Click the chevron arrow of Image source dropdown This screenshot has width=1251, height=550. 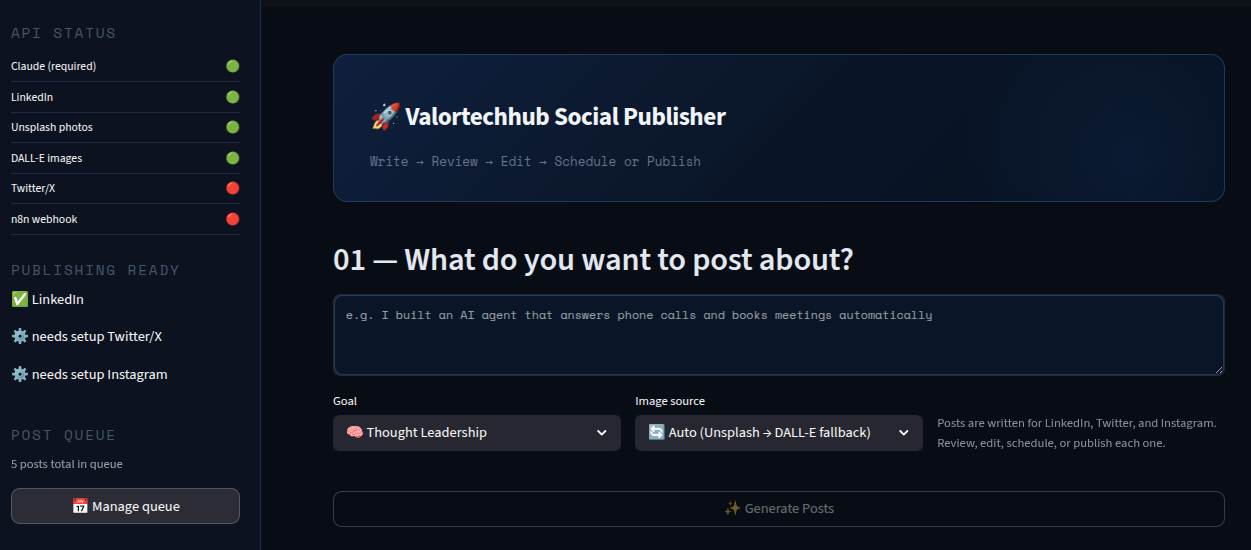[903, 433]
